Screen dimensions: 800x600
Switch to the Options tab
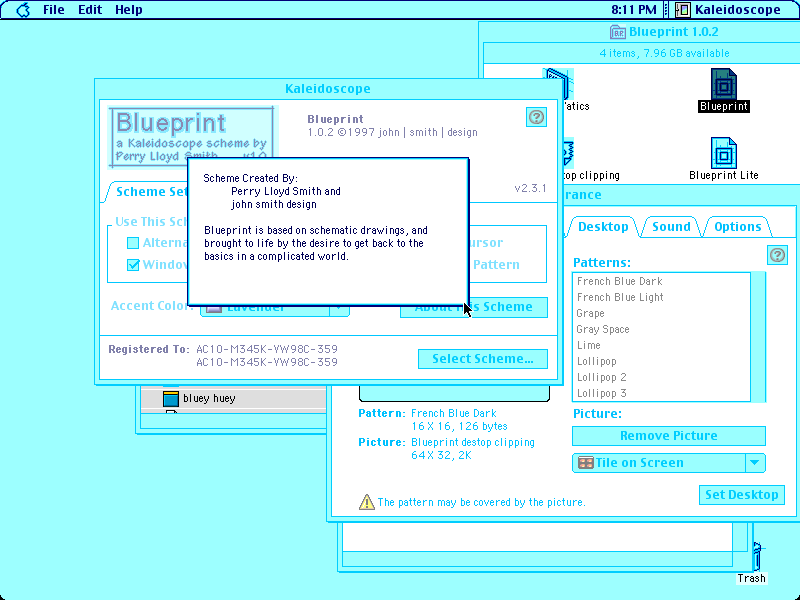737,227
